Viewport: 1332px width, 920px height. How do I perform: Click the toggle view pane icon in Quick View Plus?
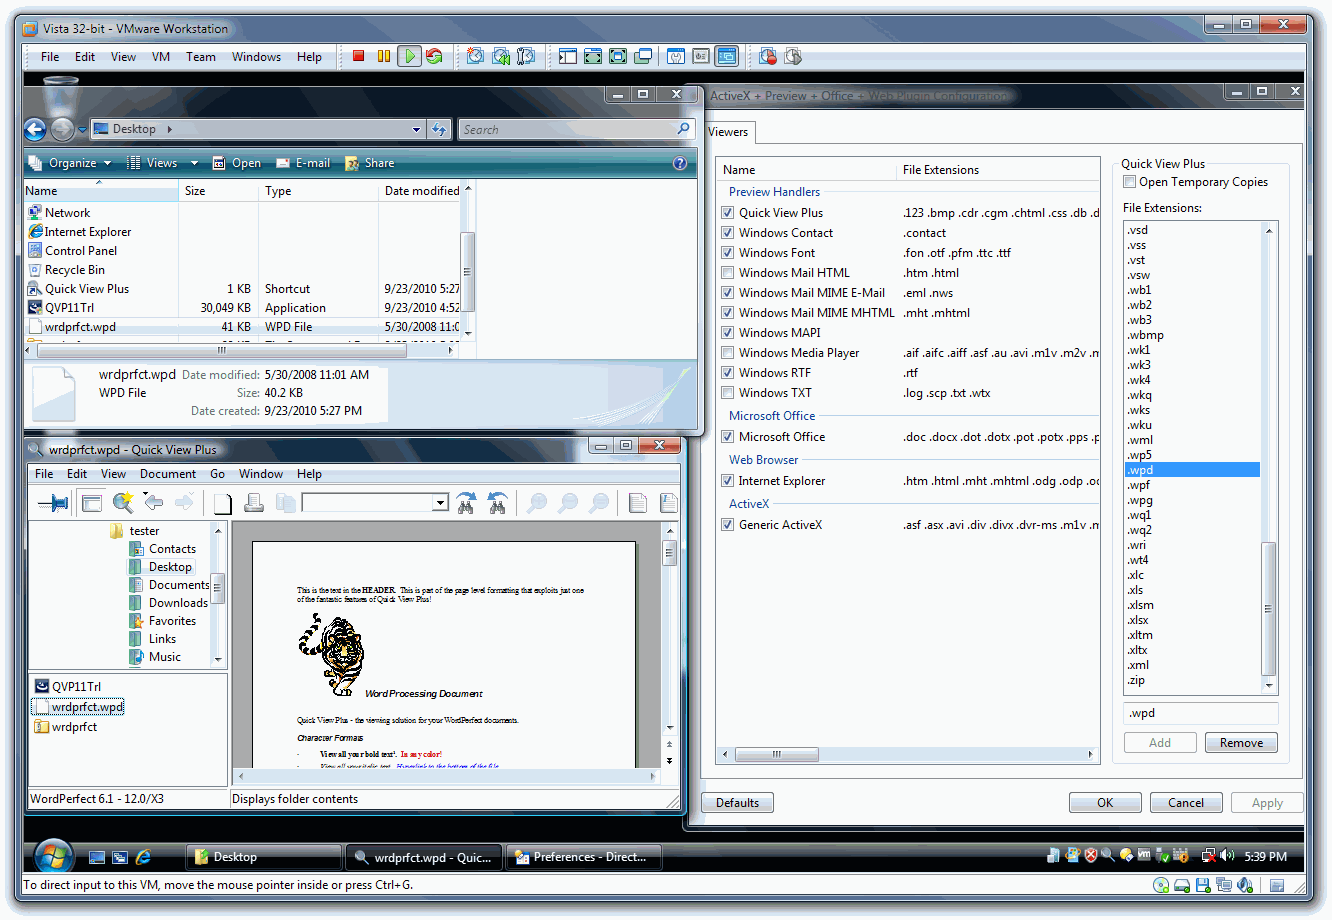click(x=92, y=503)
